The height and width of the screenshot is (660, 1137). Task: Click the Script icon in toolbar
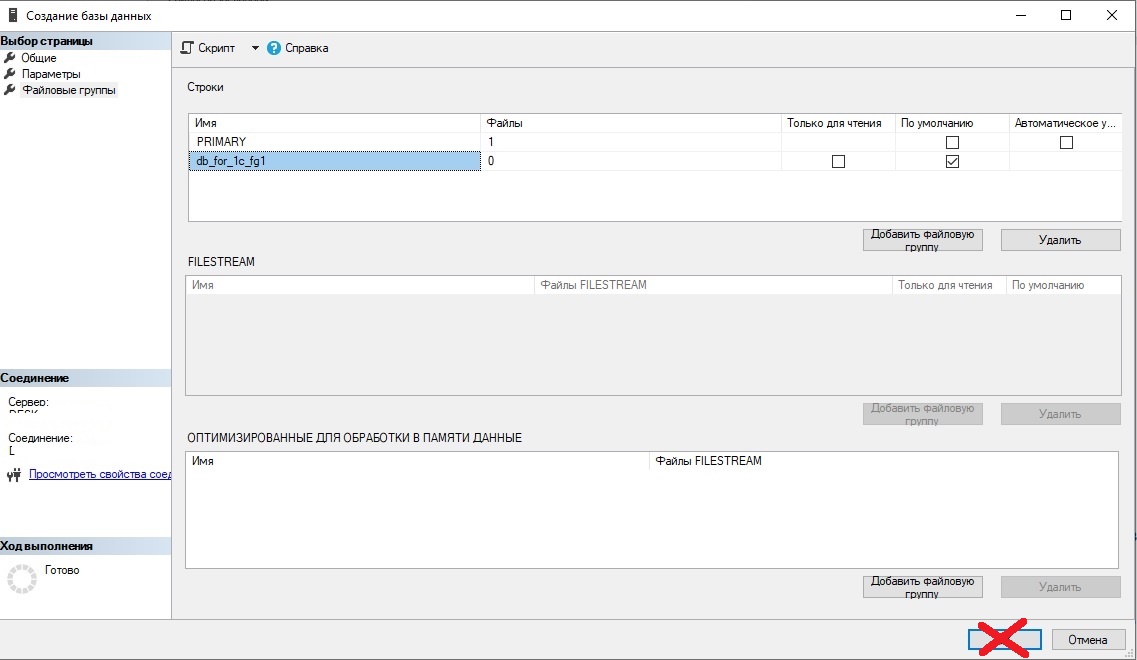click(187, 48)
